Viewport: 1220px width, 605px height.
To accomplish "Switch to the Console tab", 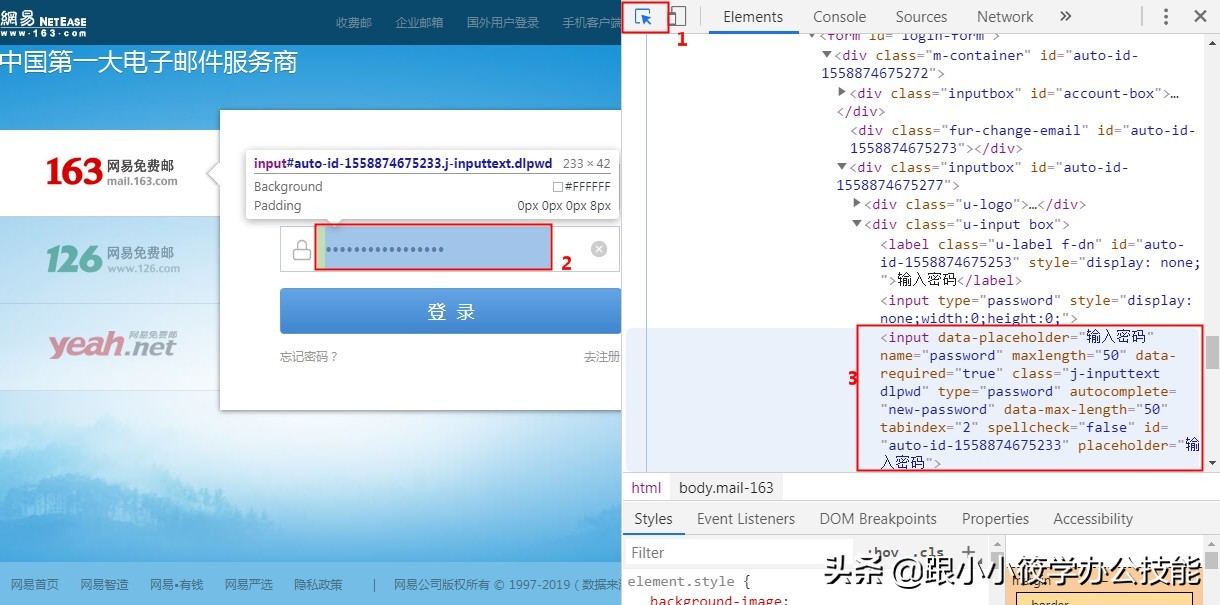I will 839,17.
